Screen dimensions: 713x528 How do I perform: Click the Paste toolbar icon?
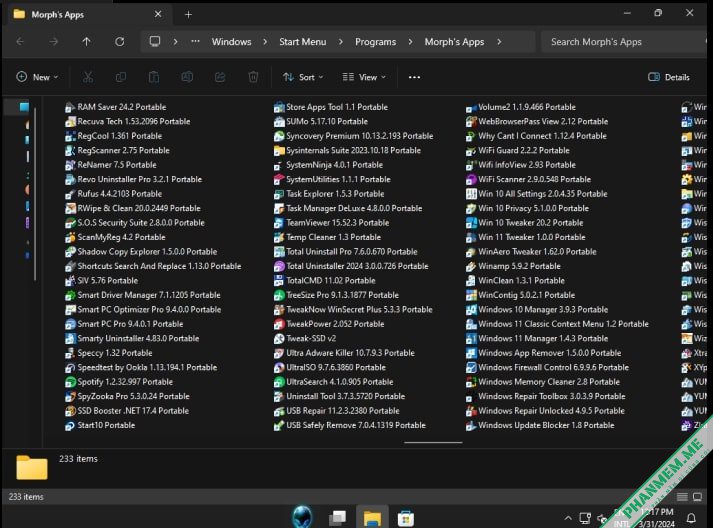point(154,77)
